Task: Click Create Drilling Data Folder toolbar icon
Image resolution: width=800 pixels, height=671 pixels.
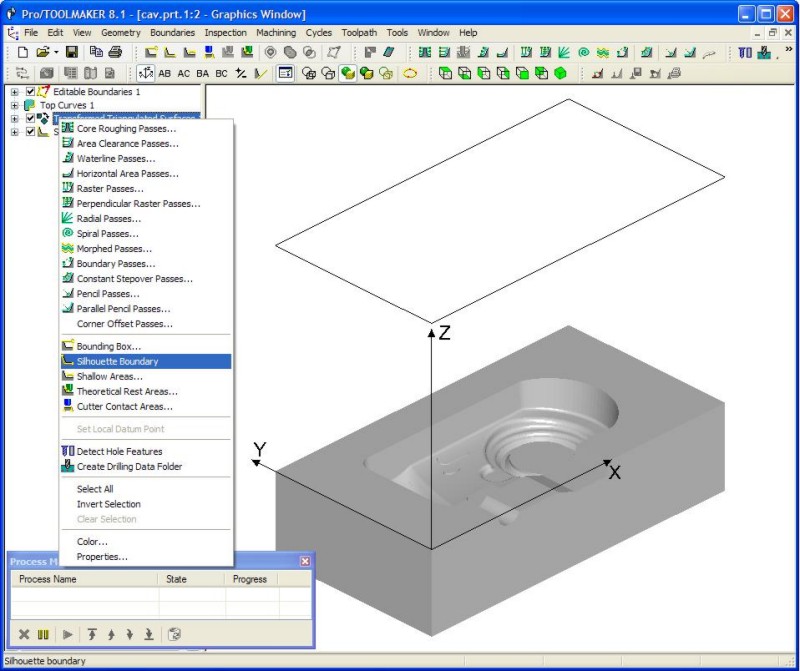Action: coord(764,52)
